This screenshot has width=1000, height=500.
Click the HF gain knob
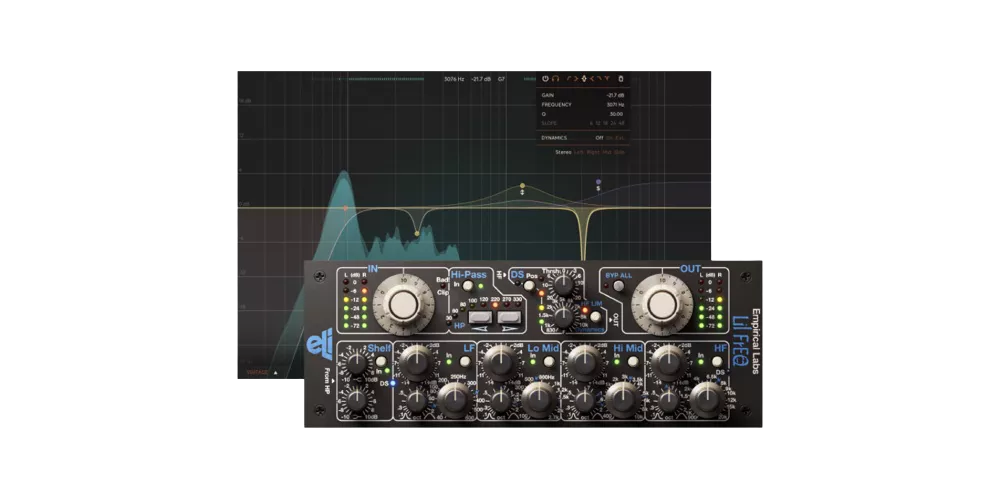[x=669, y=363]
